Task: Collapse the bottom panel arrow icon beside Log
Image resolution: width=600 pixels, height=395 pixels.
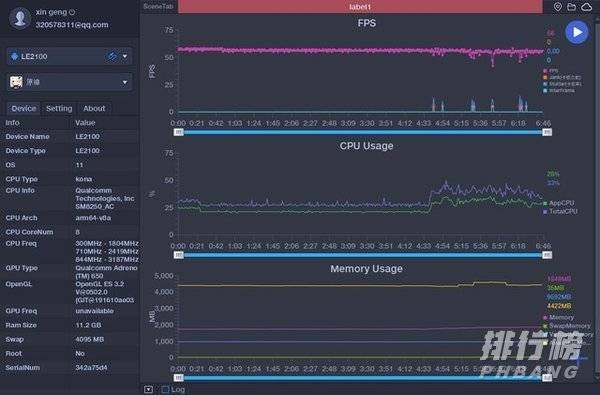Action: click(x=148, y=390)
